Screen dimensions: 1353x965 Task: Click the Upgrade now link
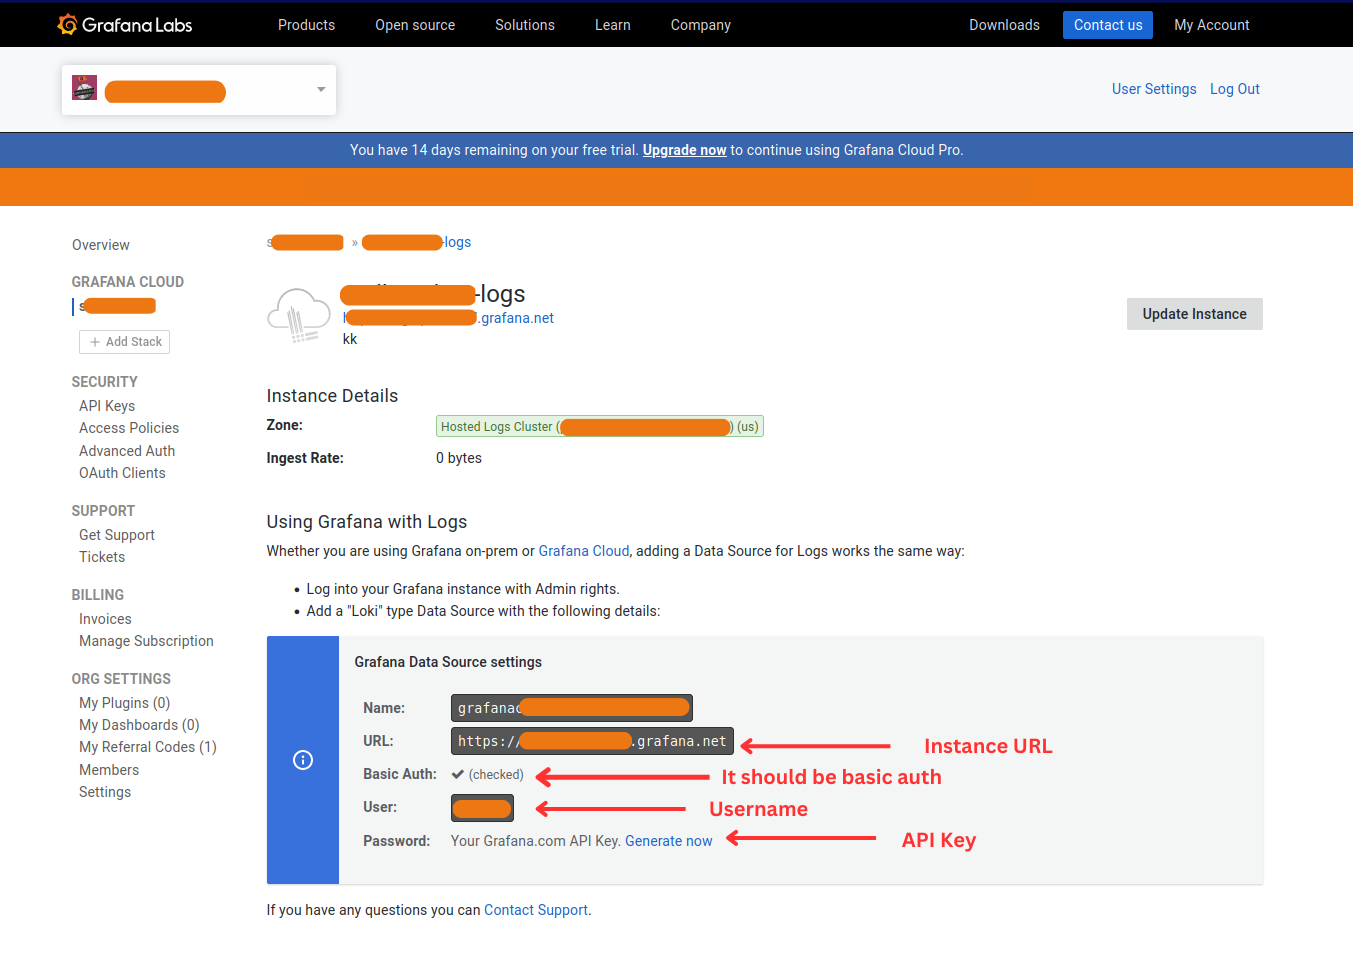684,149
